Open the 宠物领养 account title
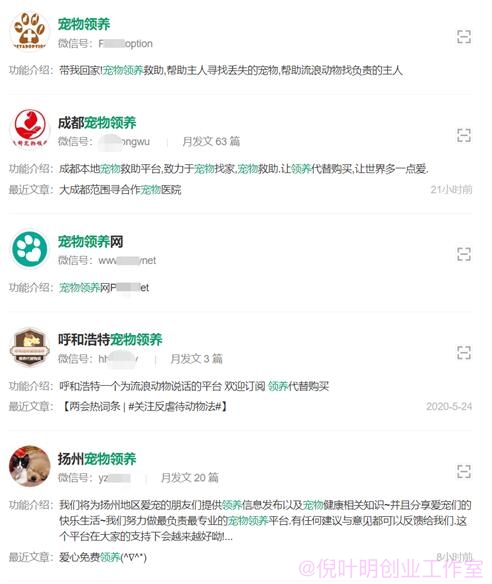The width and height of the screenshot is (492, 584). tap(84, 24)
